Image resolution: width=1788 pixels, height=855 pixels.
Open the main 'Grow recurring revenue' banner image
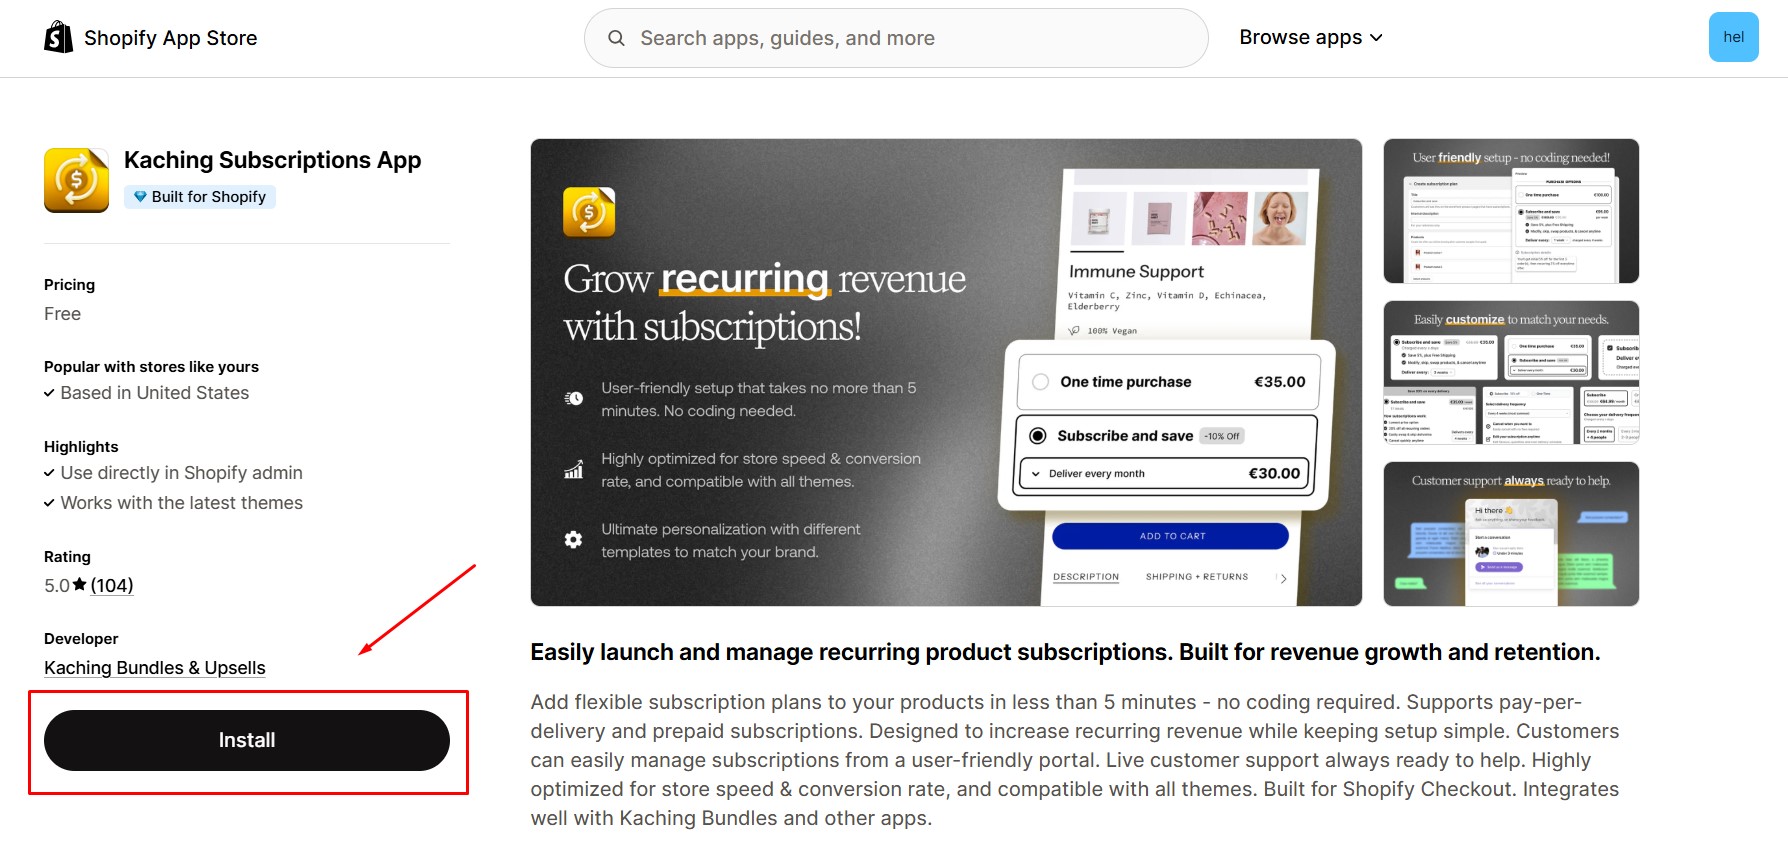(946, 372)
